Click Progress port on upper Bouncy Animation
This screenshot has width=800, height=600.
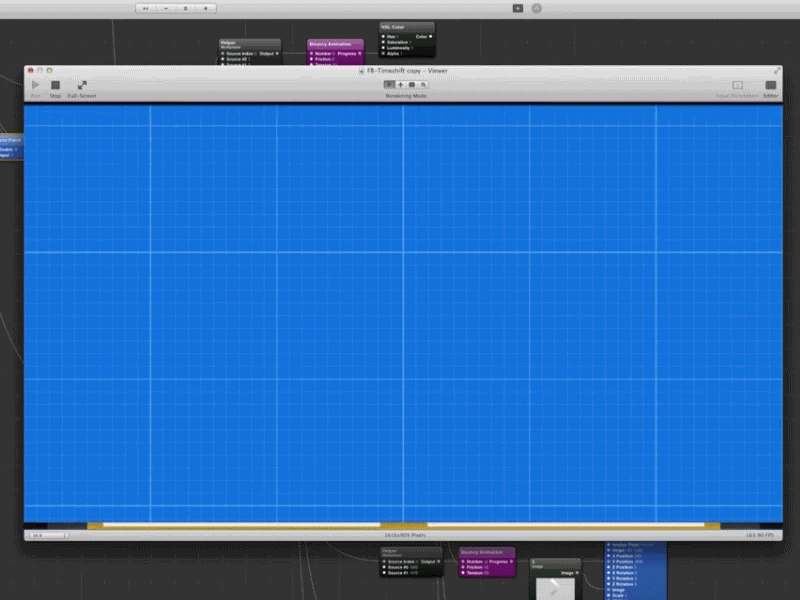pos(360,54)
